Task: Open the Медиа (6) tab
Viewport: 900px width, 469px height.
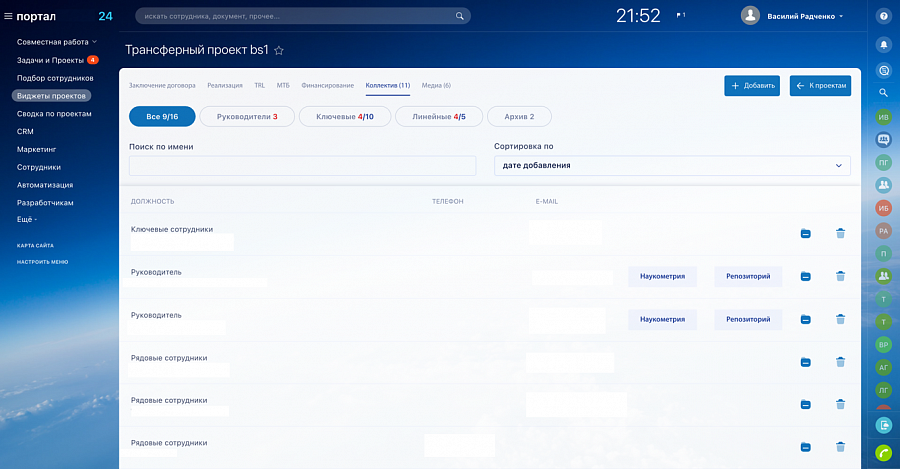Action: pyautogui.click(x=436, y=86)
